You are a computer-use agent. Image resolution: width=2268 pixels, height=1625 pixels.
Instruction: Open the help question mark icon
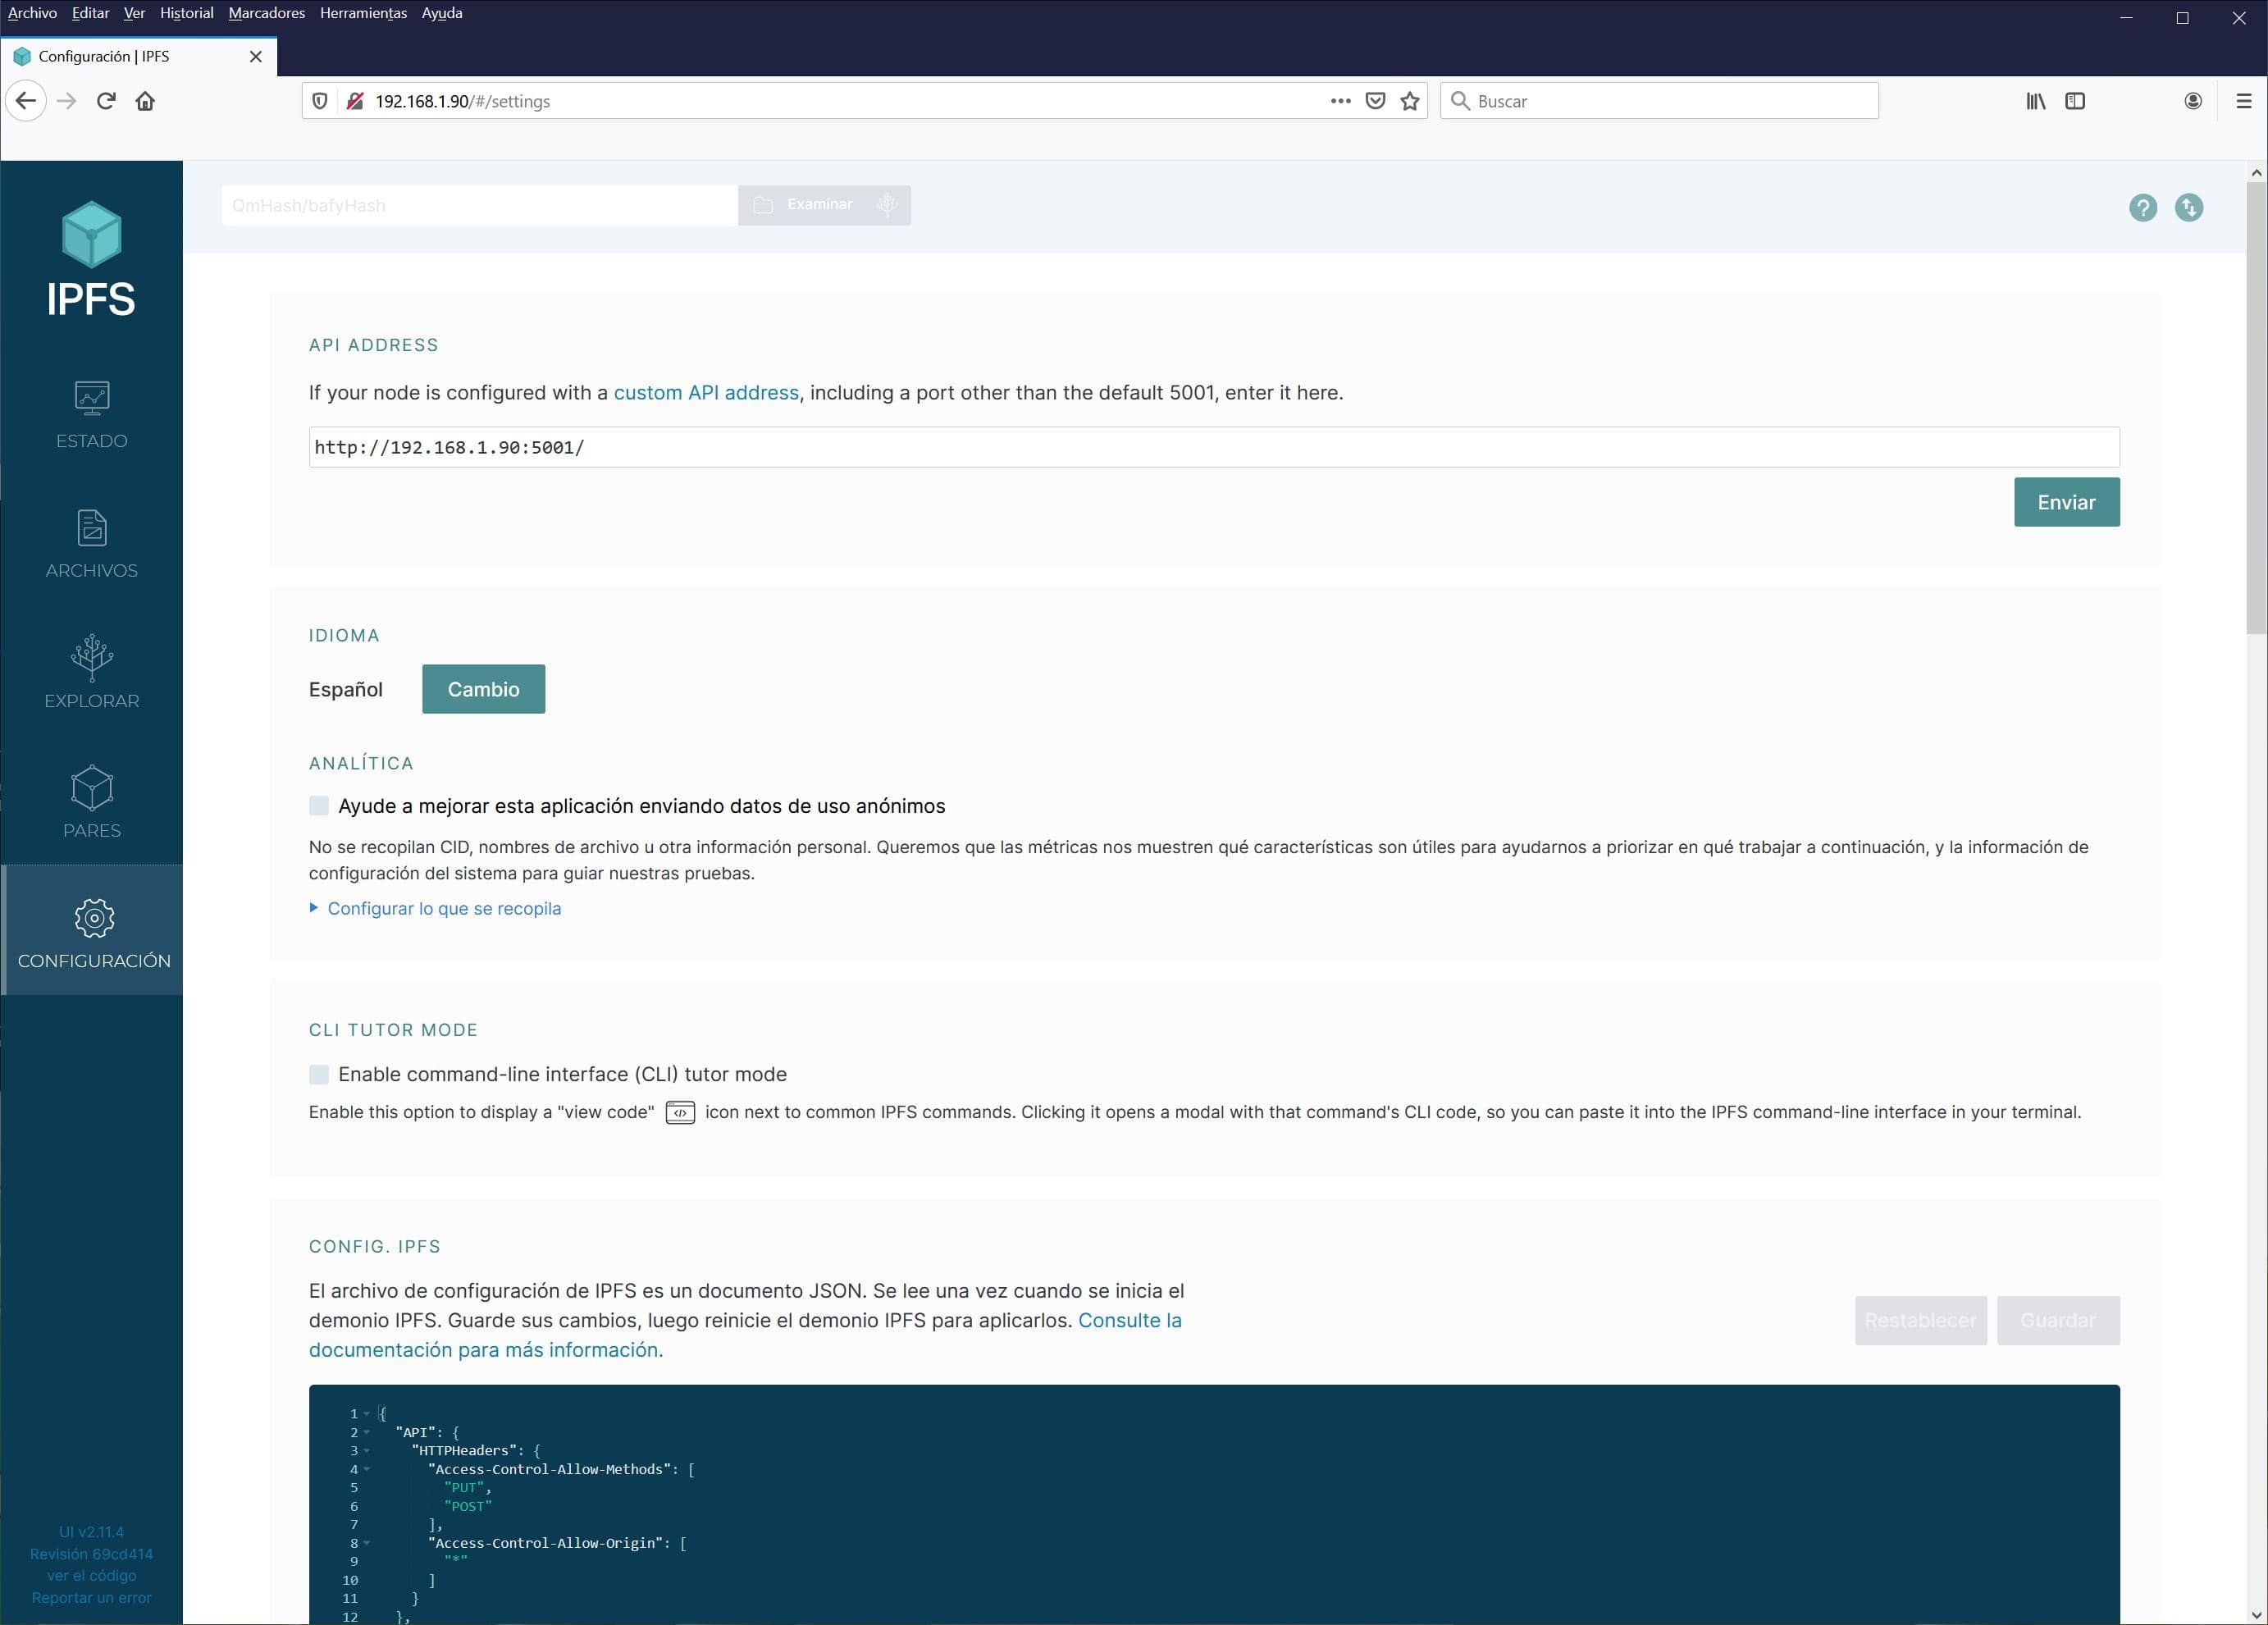[x=2142, y=207]
